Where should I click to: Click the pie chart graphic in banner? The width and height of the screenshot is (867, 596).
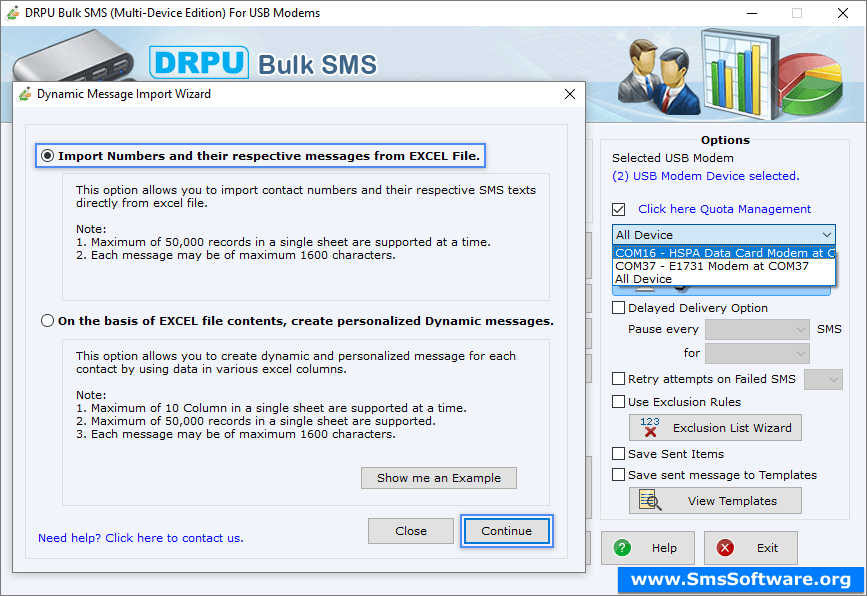click(x=812, y=83)
